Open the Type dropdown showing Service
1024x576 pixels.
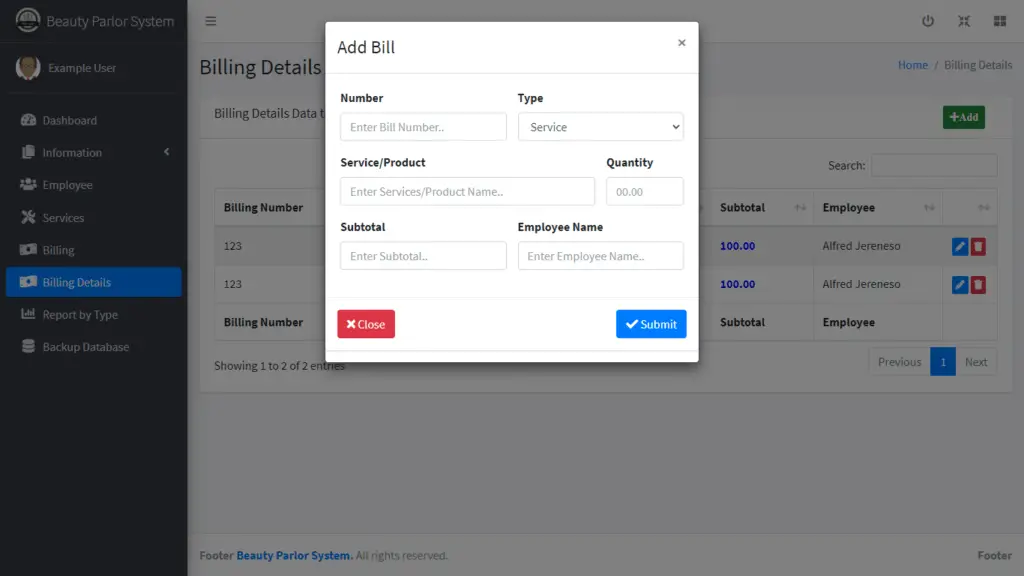tap(600, 127)
